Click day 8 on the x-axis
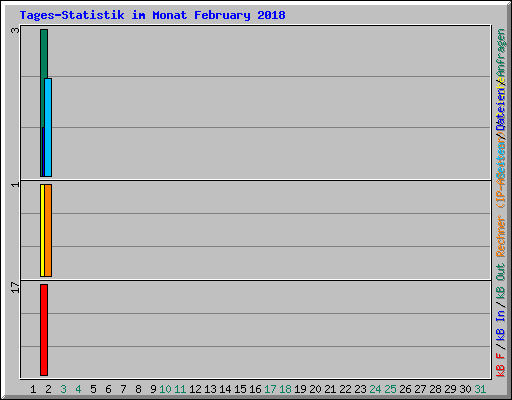Image resolution: width=512 pixels, height=400 pixels. (x=138, y=389)
